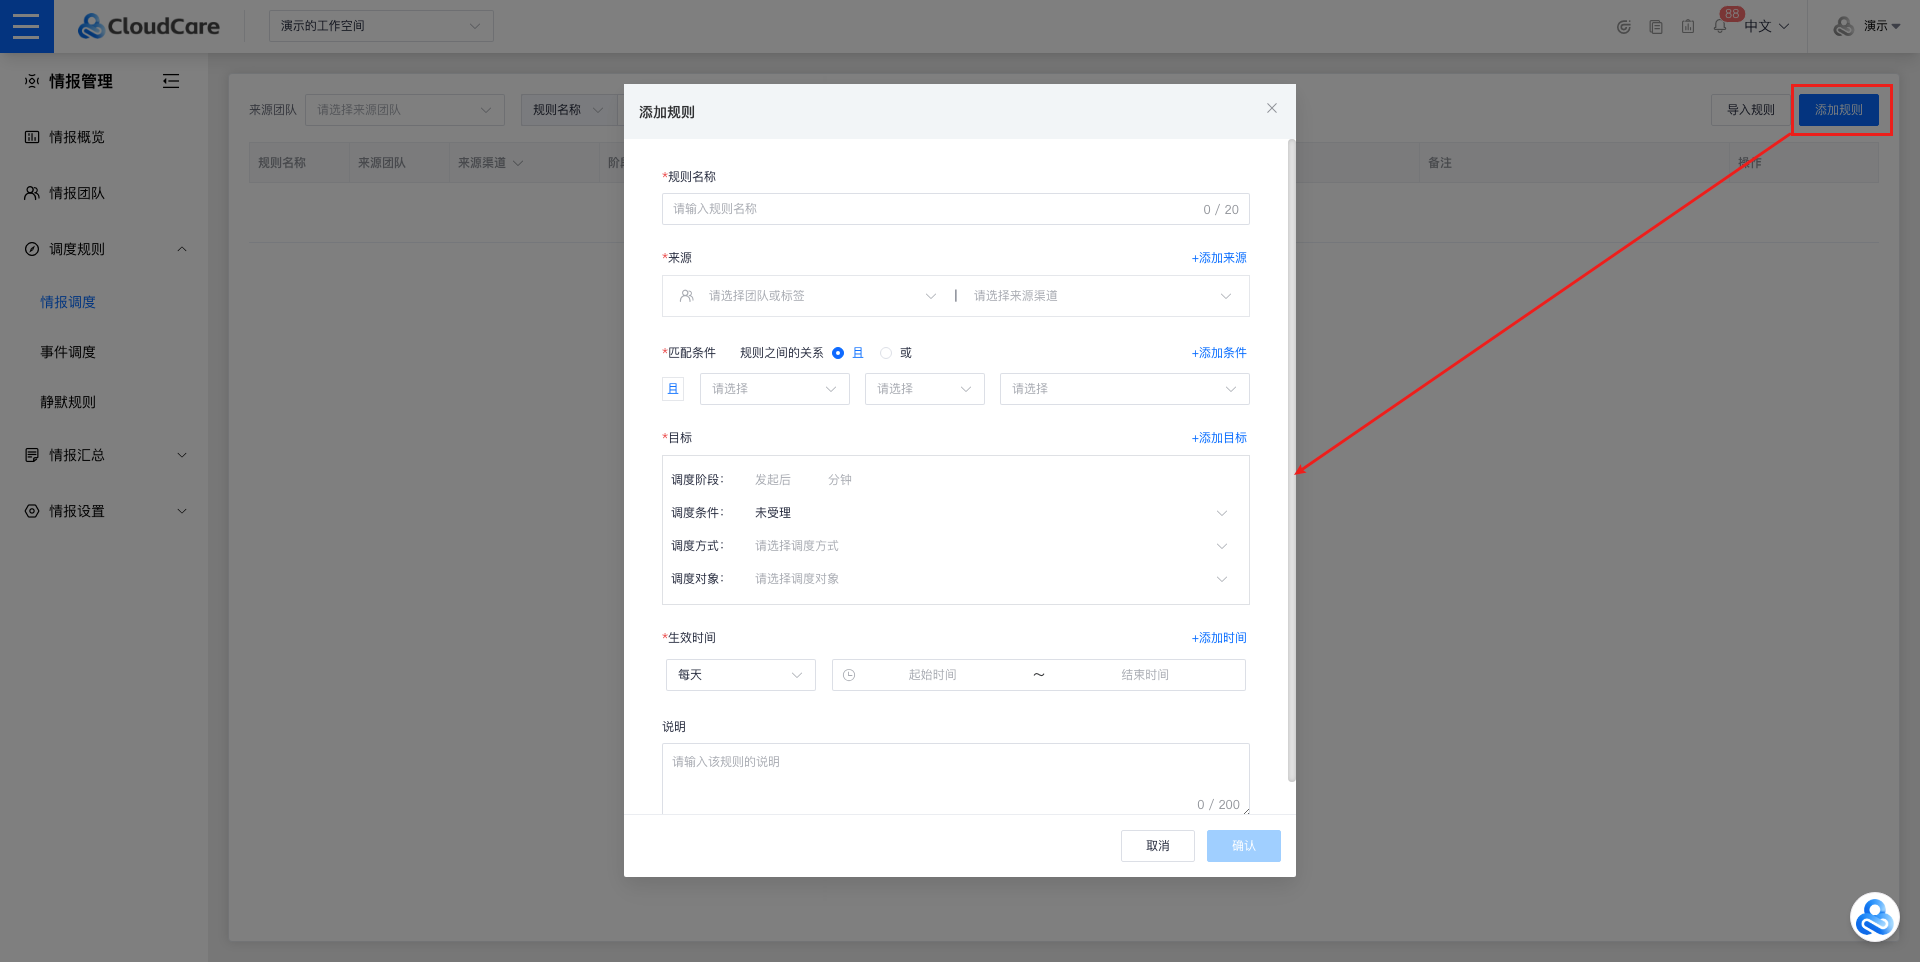This screenshot has width=1920, height=962.
Task: Close the 添加规则 dialog
Action: click(1271, 108)
